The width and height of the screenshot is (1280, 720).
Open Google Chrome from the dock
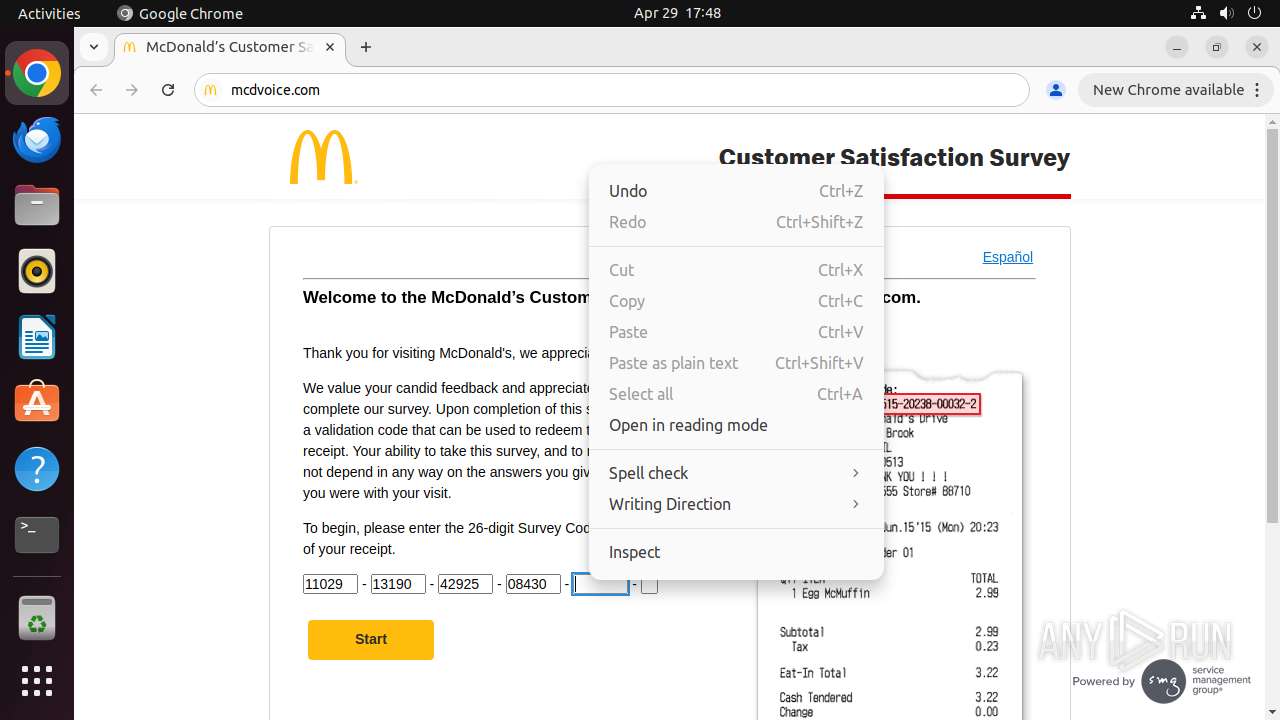pos(37,74)
